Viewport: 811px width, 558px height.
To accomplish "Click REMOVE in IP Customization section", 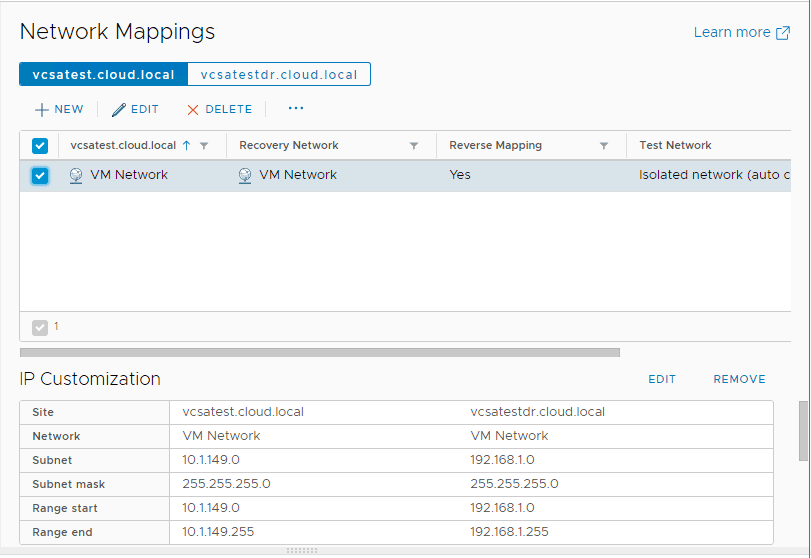I will pos(739,379).
